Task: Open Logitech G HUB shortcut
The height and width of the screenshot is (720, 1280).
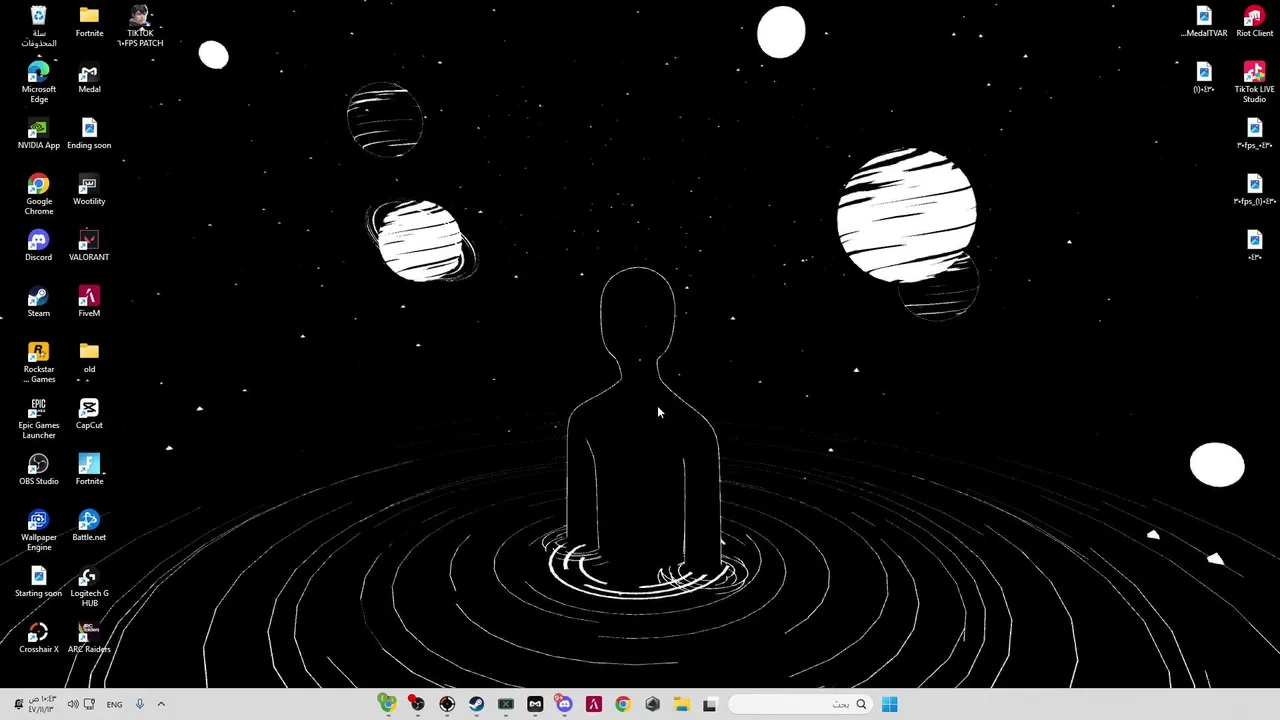Action: [x=89, y=586]
